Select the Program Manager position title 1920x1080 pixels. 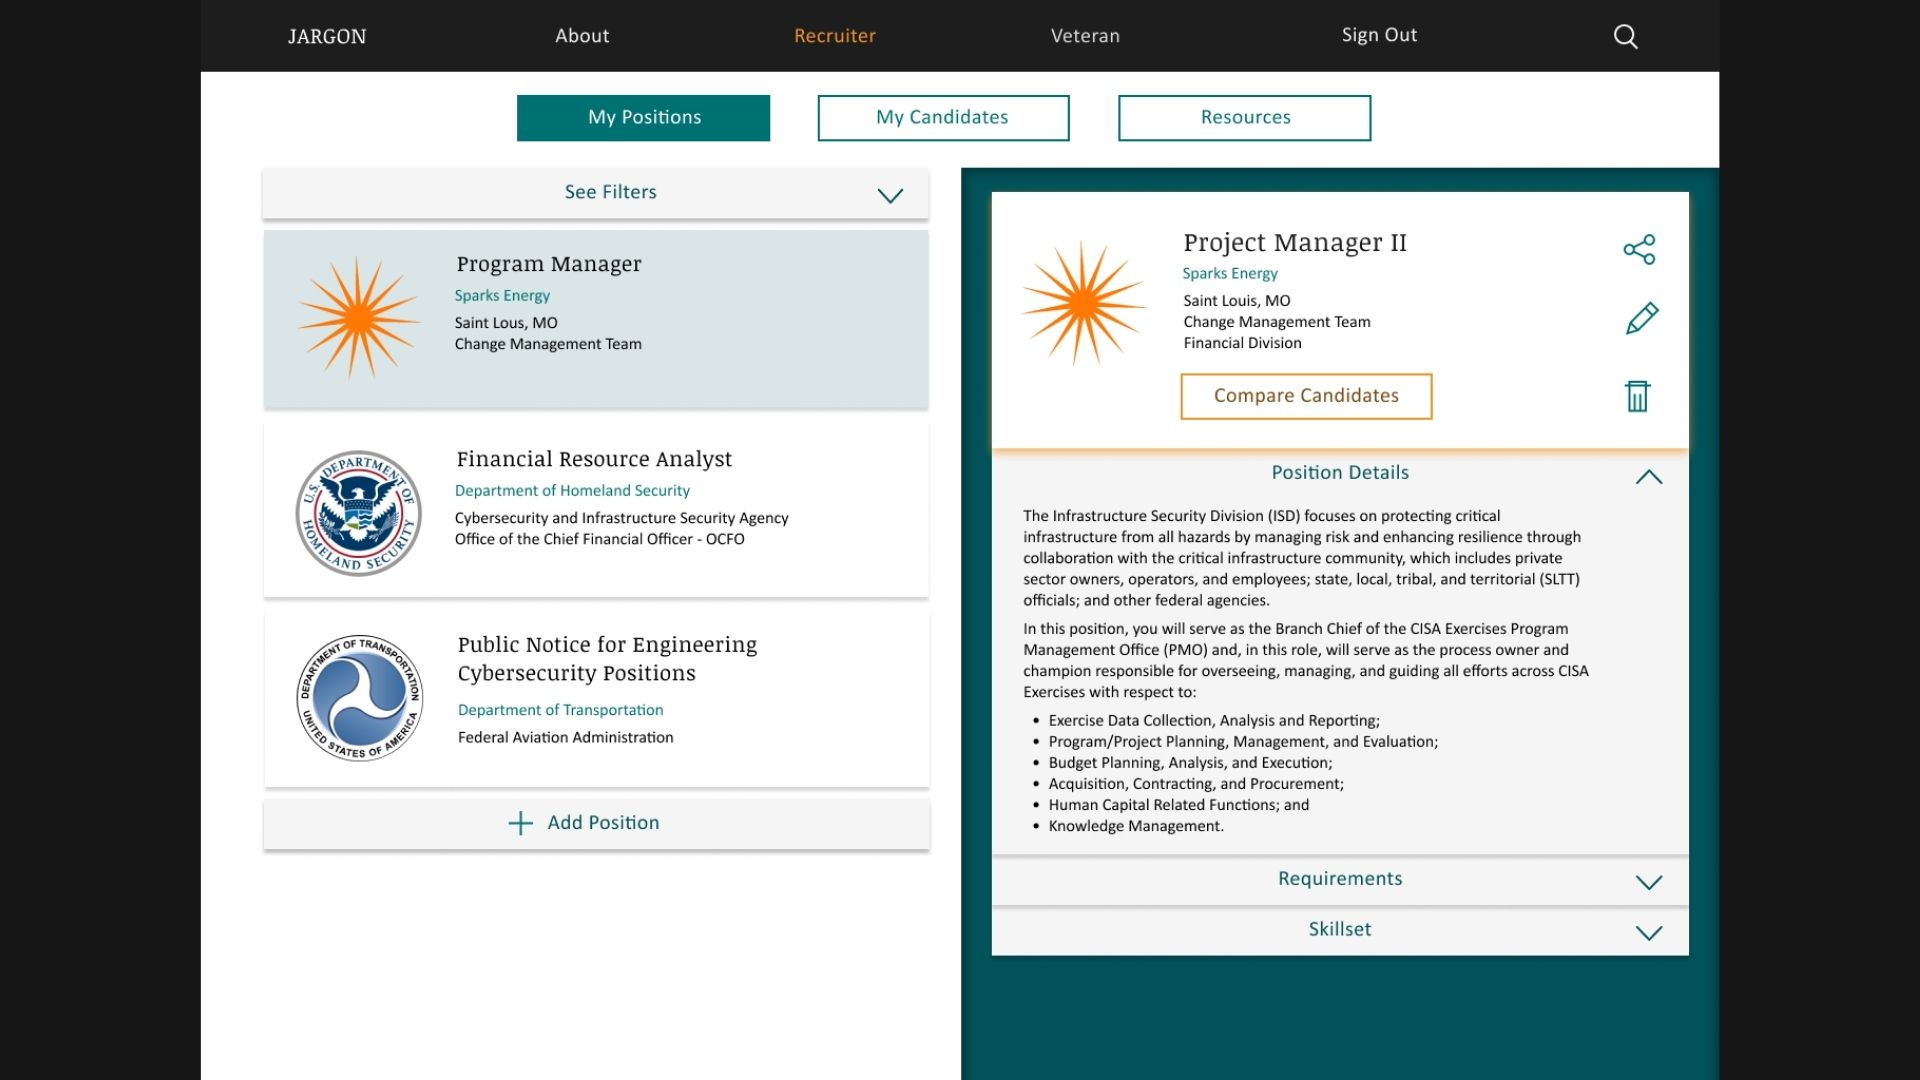point(549,264)
